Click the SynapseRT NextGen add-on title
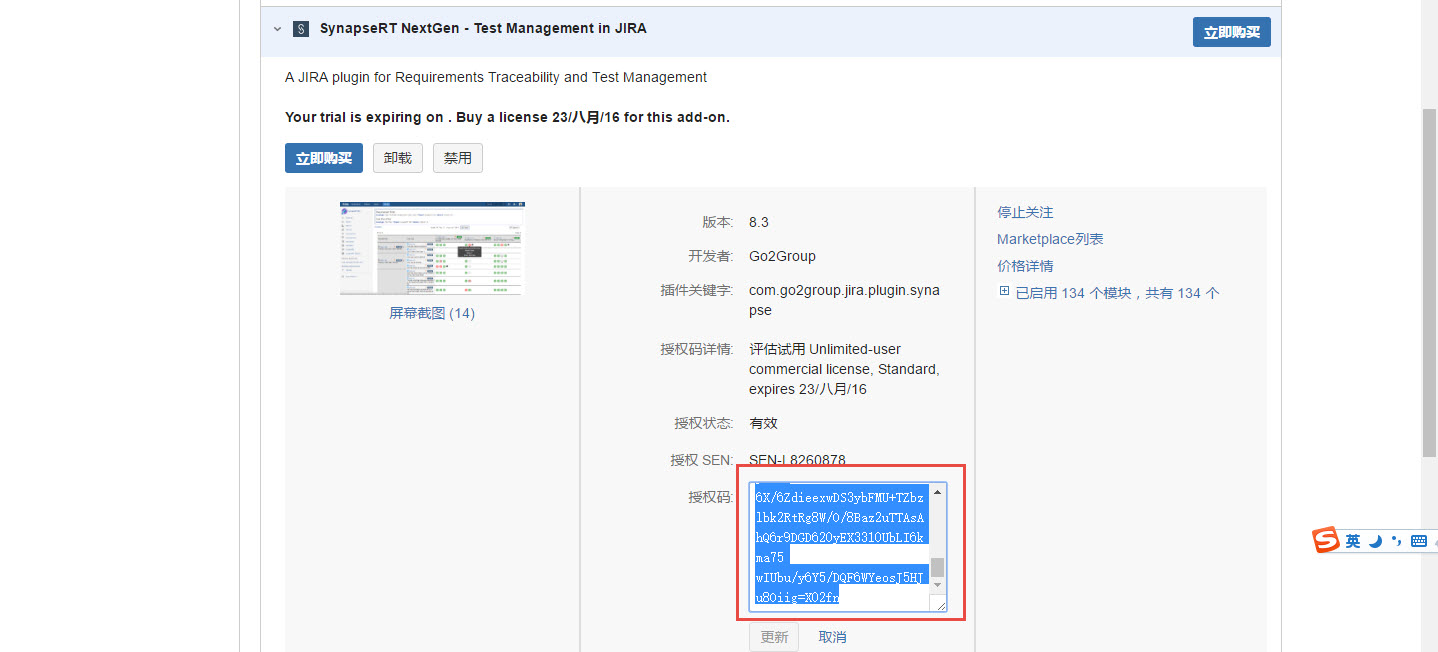 click(483, 29)
